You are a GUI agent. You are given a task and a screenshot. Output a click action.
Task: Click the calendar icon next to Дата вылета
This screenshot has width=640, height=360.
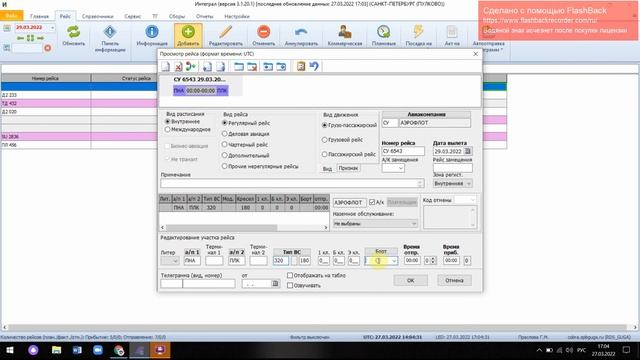468,151
